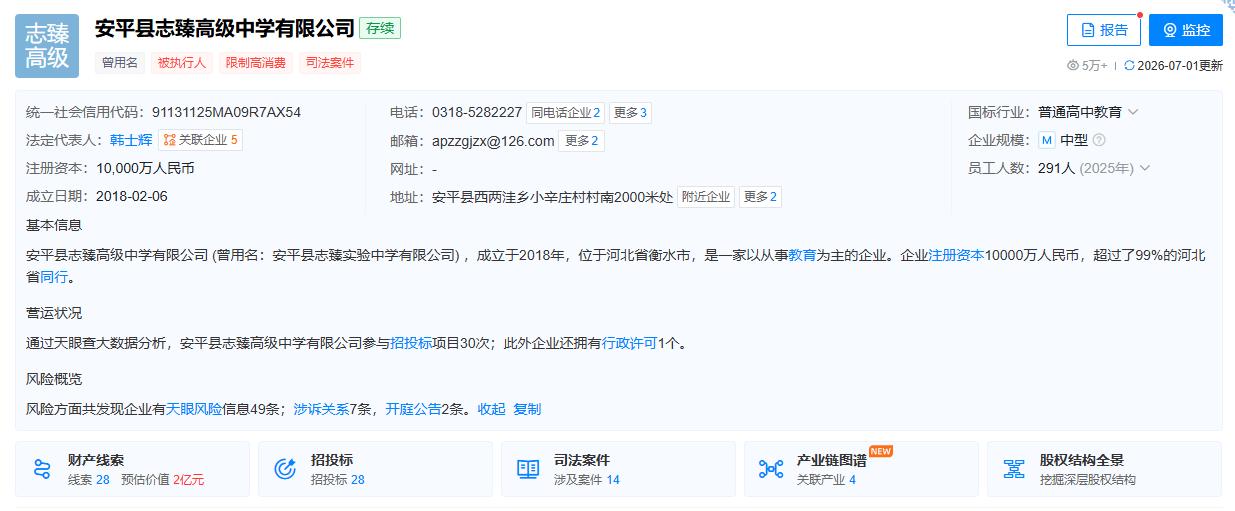
Task: Open the 注册资本 link in description
Action: [x=957, y=256]
